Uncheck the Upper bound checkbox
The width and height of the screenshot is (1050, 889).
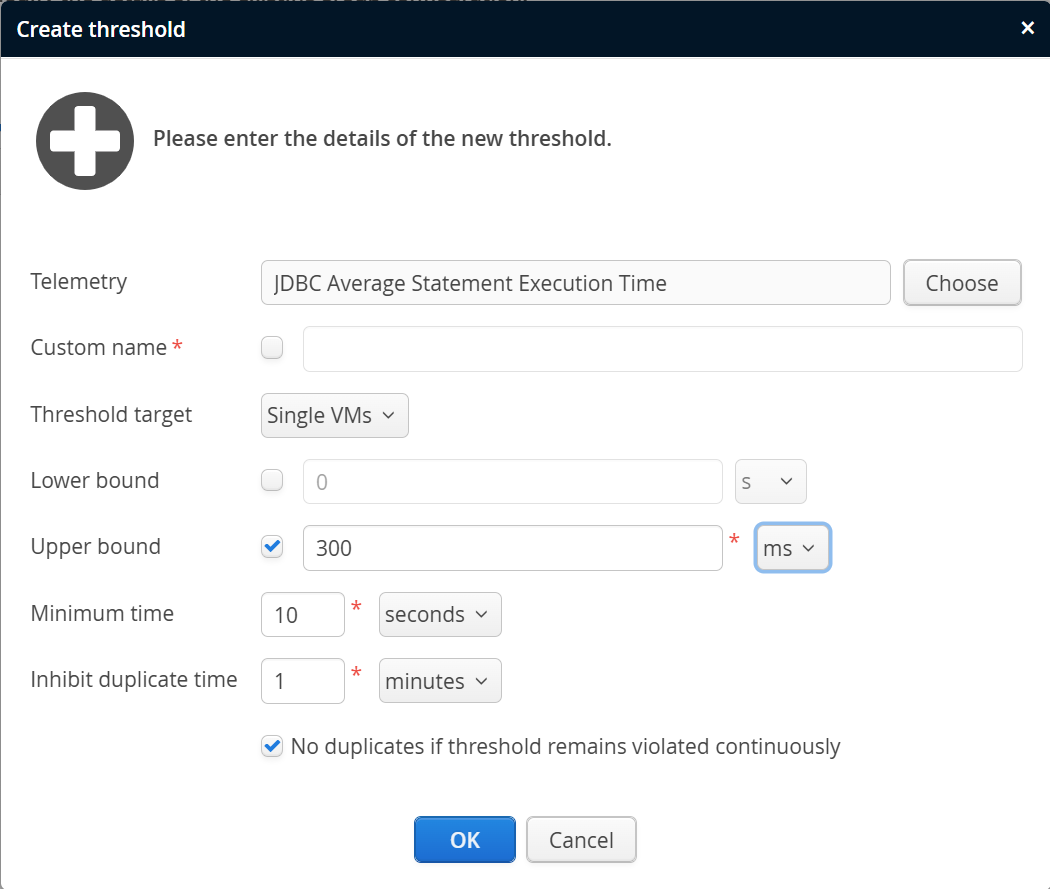271,547
